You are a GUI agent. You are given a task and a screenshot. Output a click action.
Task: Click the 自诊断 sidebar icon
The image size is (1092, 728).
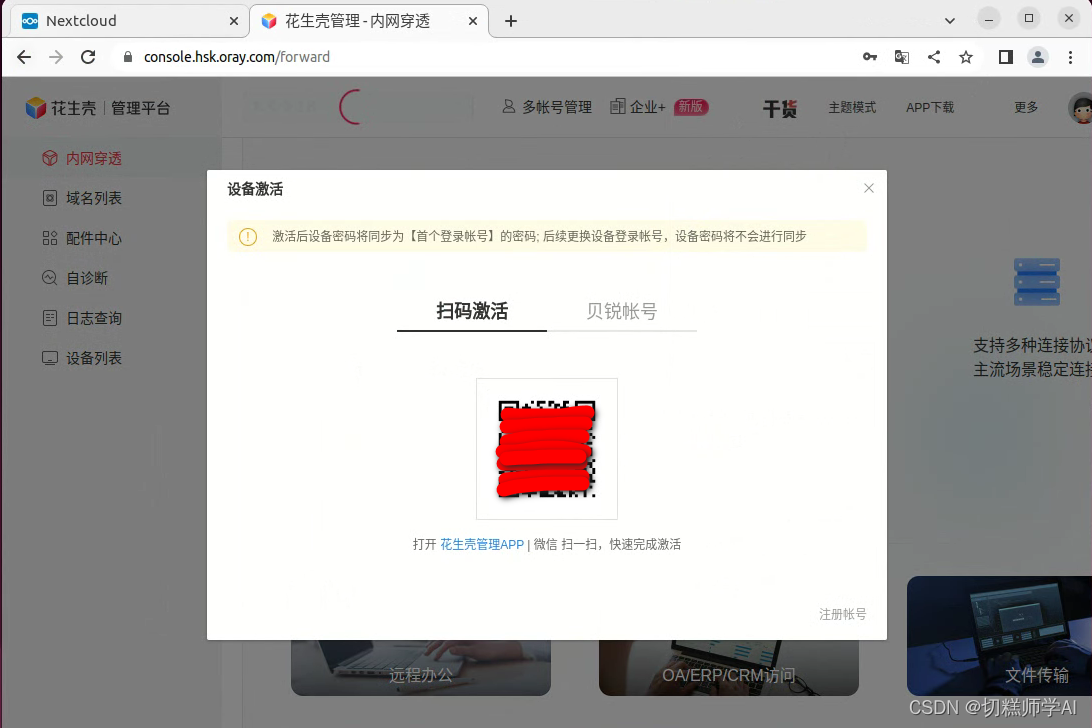pos(49,278)
